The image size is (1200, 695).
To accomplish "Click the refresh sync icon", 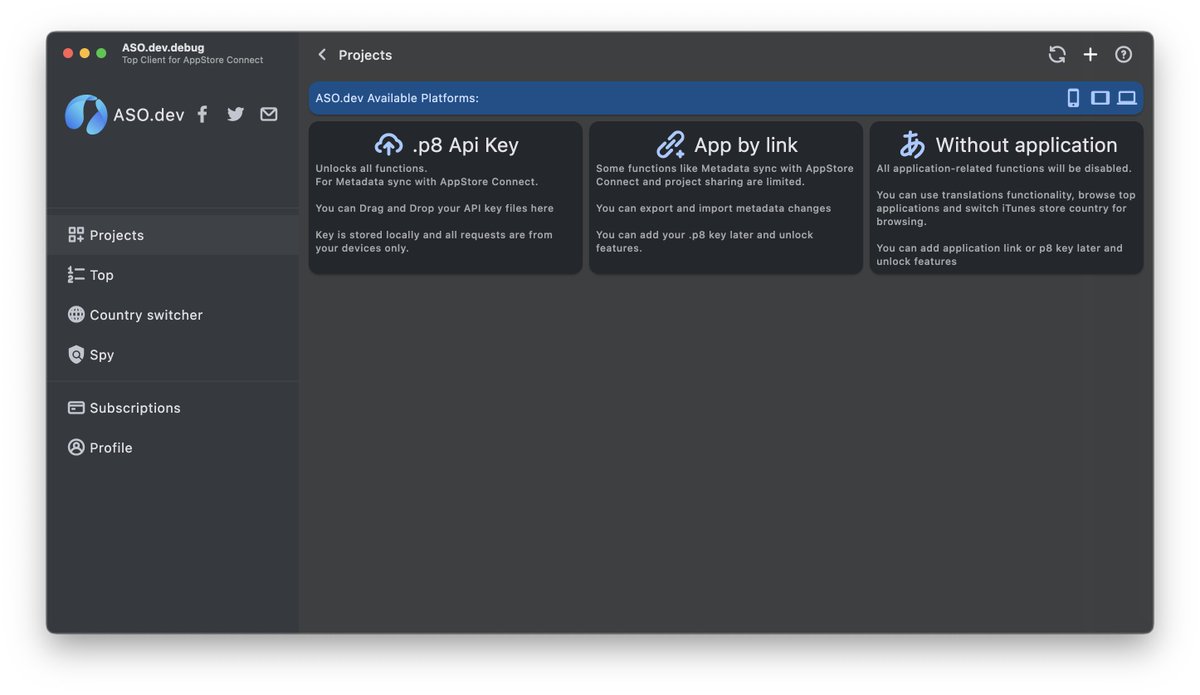I will [1057, 55].
